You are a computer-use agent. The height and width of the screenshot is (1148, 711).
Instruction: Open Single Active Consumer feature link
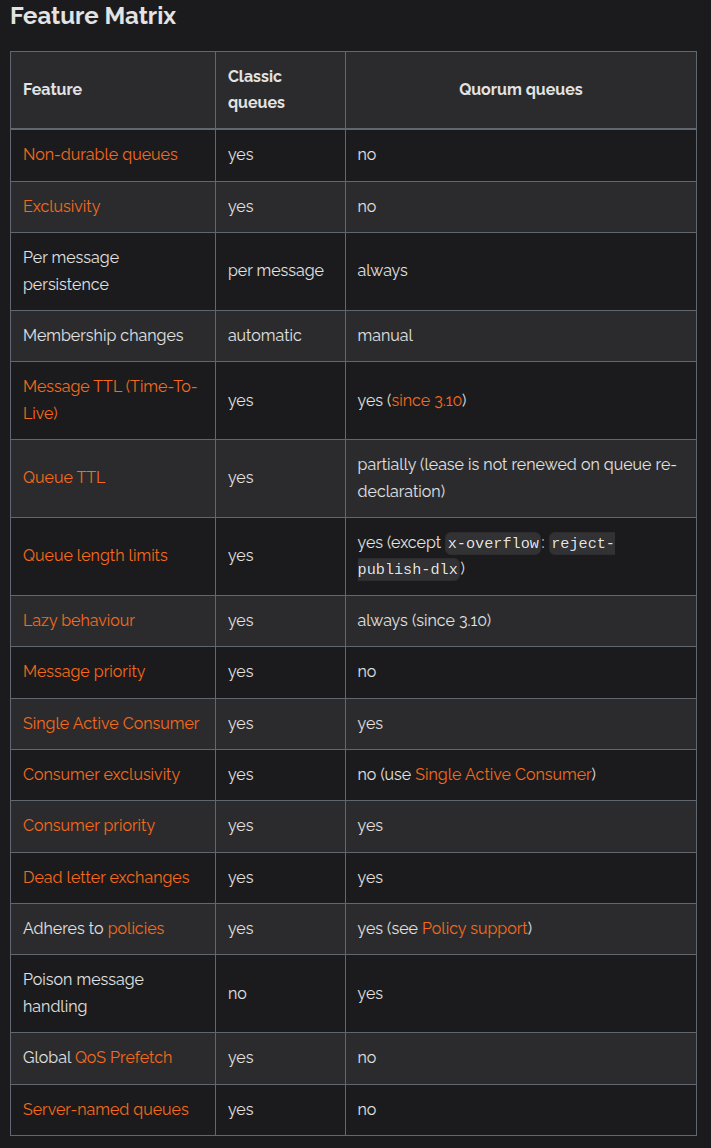click(x=111, y=723)
